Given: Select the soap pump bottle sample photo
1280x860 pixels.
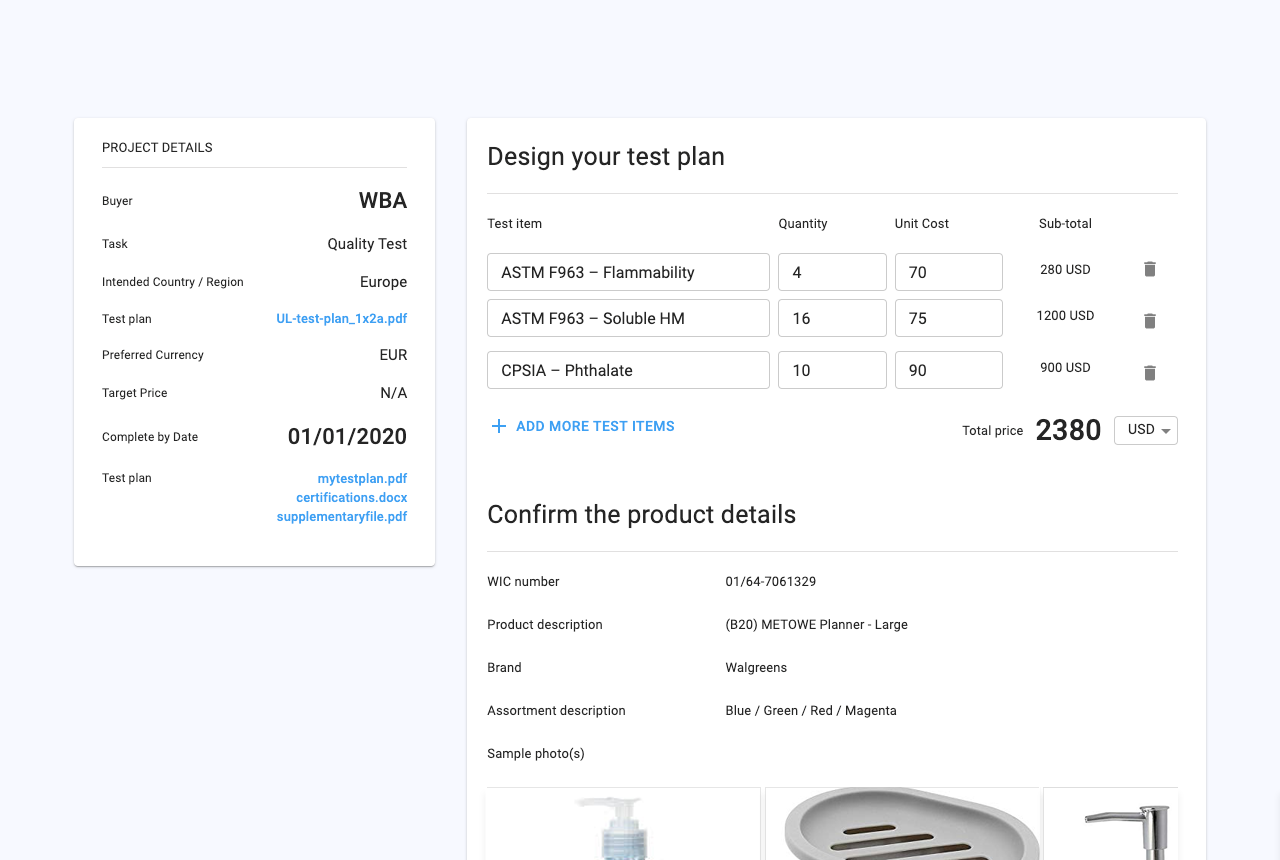Looking at the screenshot, I should (623, 824).
